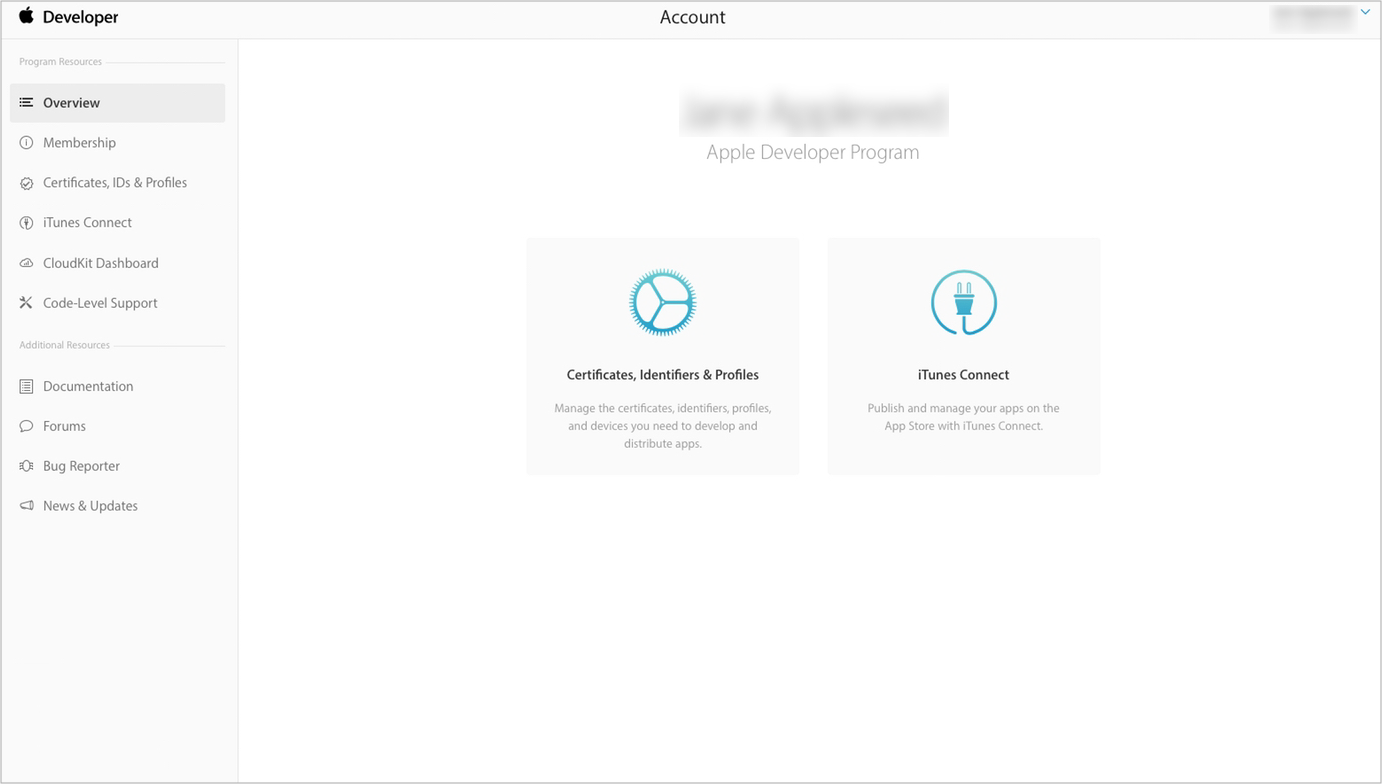The image size is (1382, 784).
Task: Click the Code-Level Support tools icon
Action: click(26, 303)
